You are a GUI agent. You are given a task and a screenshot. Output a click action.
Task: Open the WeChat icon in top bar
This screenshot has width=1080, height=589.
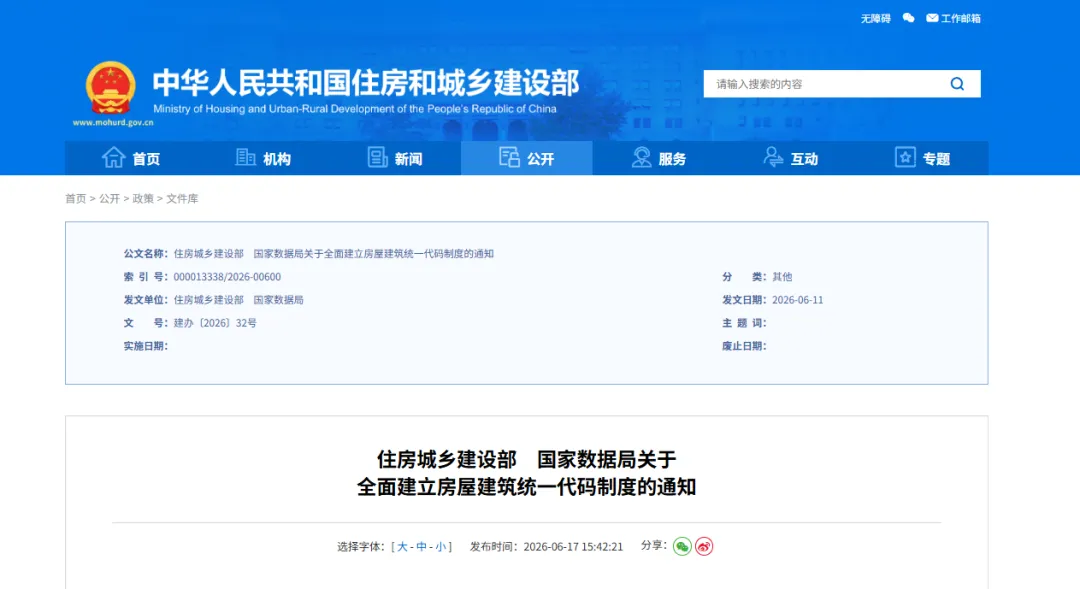click(908, 18)
